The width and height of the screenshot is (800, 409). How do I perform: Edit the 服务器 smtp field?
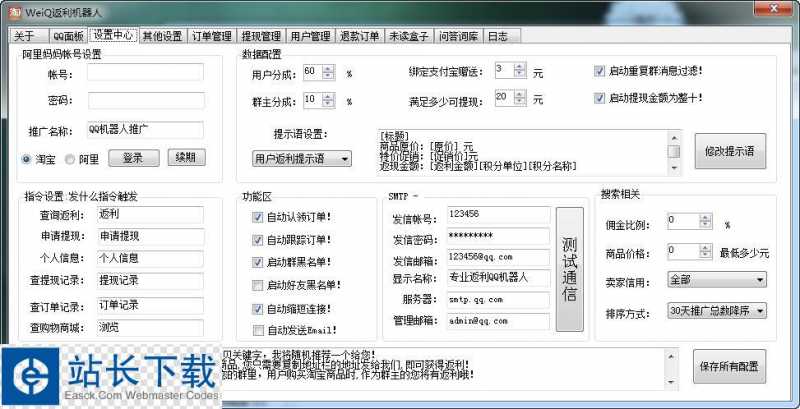(x=498, y=300)
